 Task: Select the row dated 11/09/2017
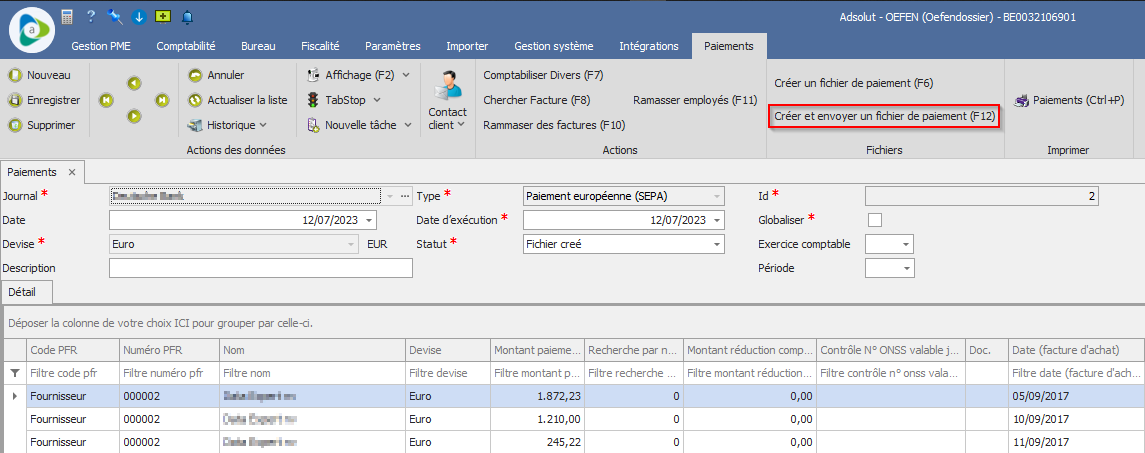(572, 442)
